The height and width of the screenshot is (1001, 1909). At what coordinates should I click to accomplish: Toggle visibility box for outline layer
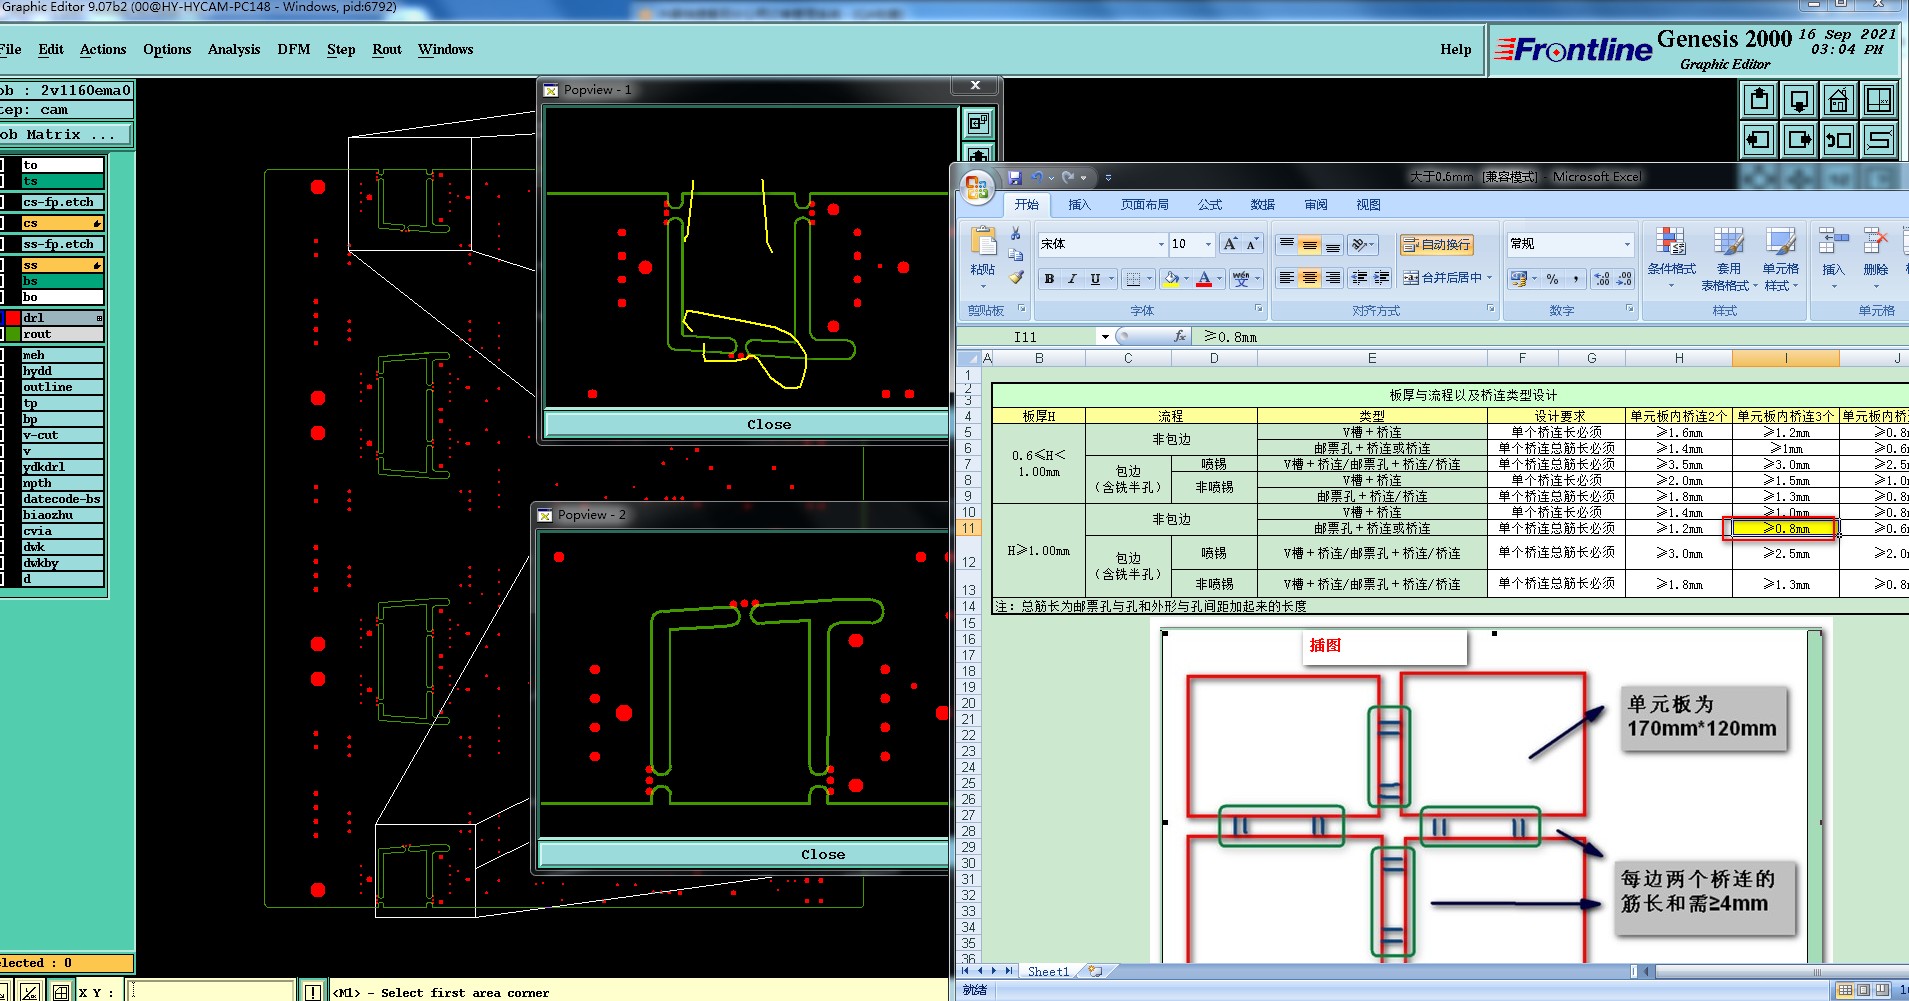point(2,387)
